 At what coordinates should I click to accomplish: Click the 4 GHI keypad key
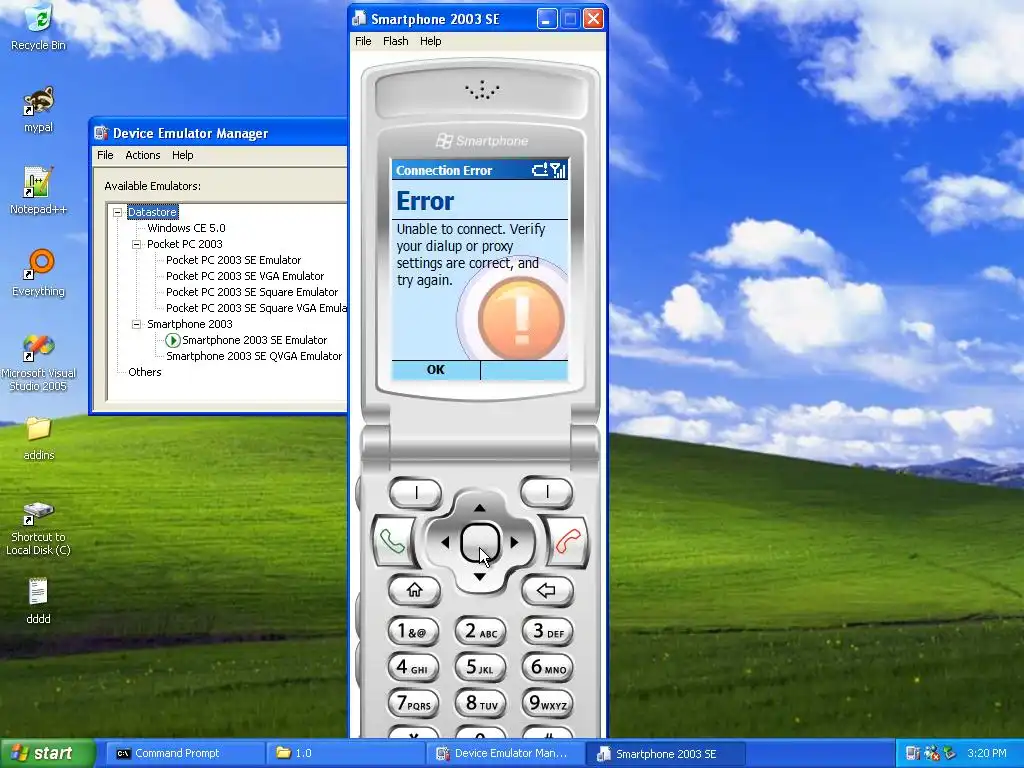tap(413, 667)
